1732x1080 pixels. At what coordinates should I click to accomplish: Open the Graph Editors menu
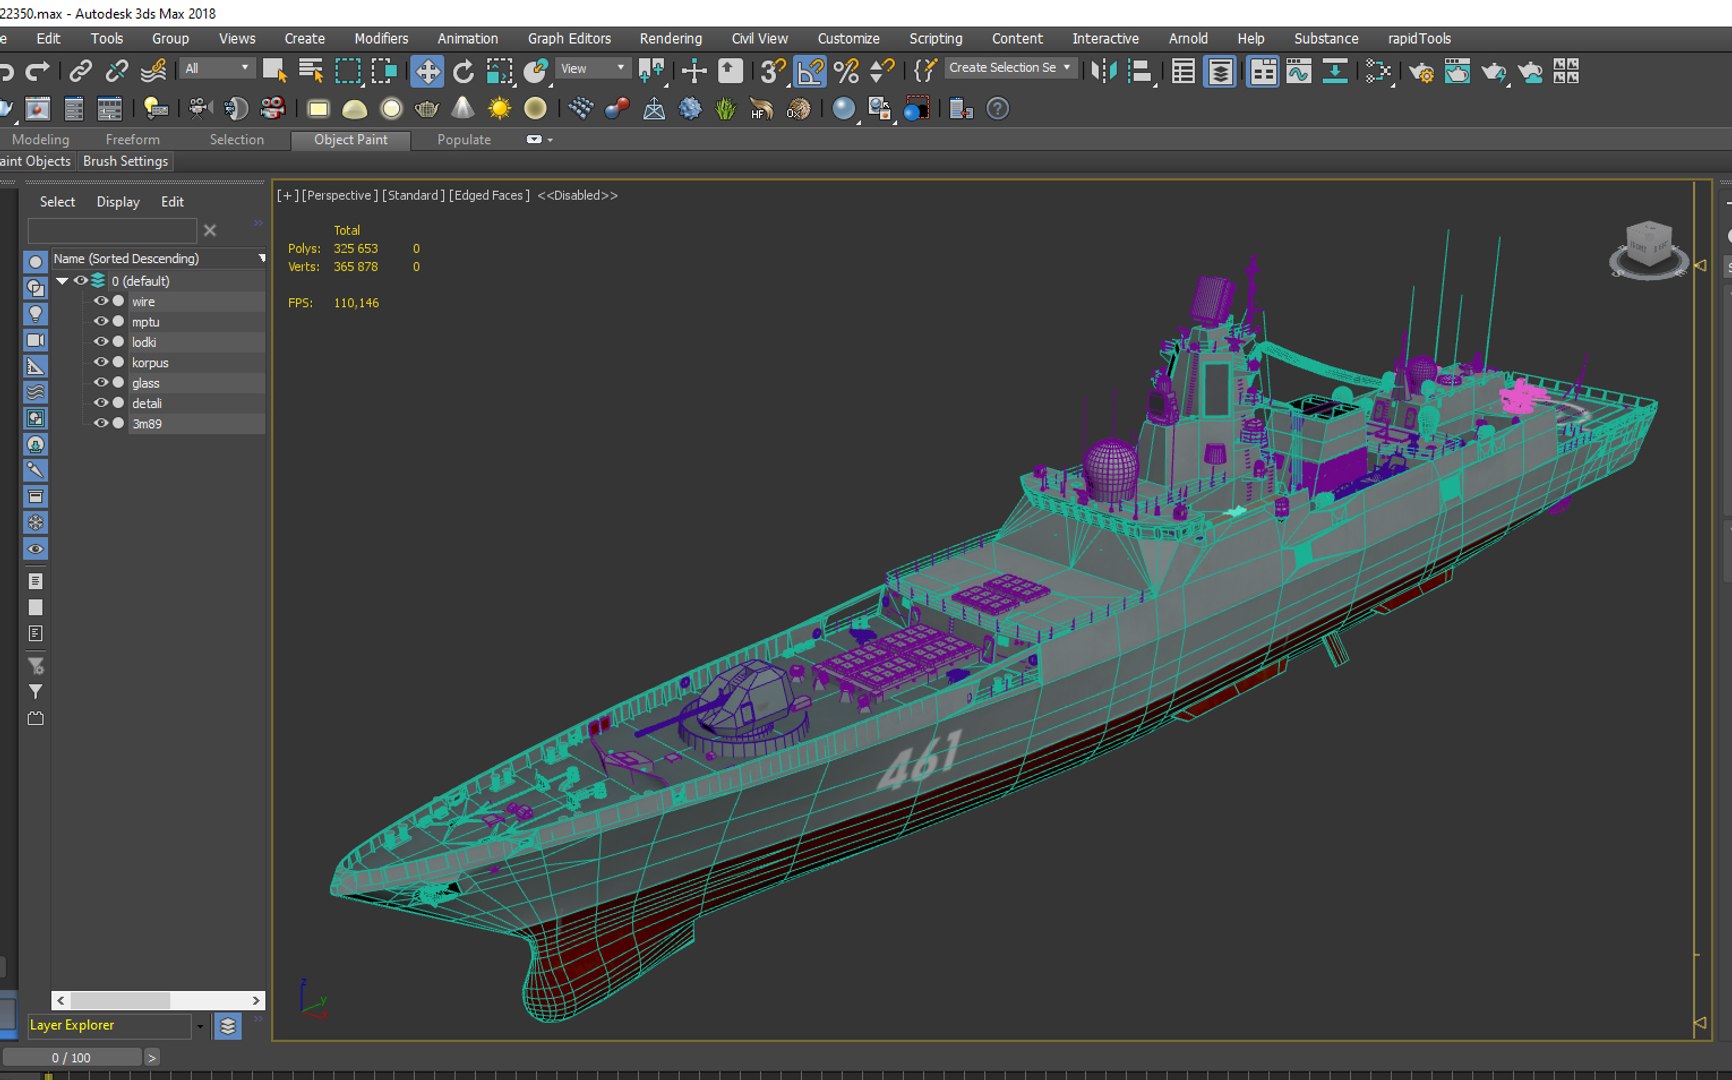point(569,38)
